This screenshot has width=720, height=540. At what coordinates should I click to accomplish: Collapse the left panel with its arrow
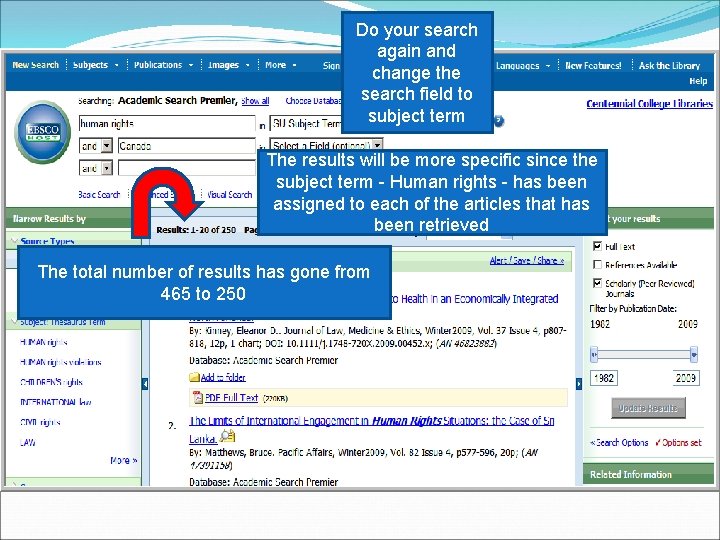click(145, 383)
